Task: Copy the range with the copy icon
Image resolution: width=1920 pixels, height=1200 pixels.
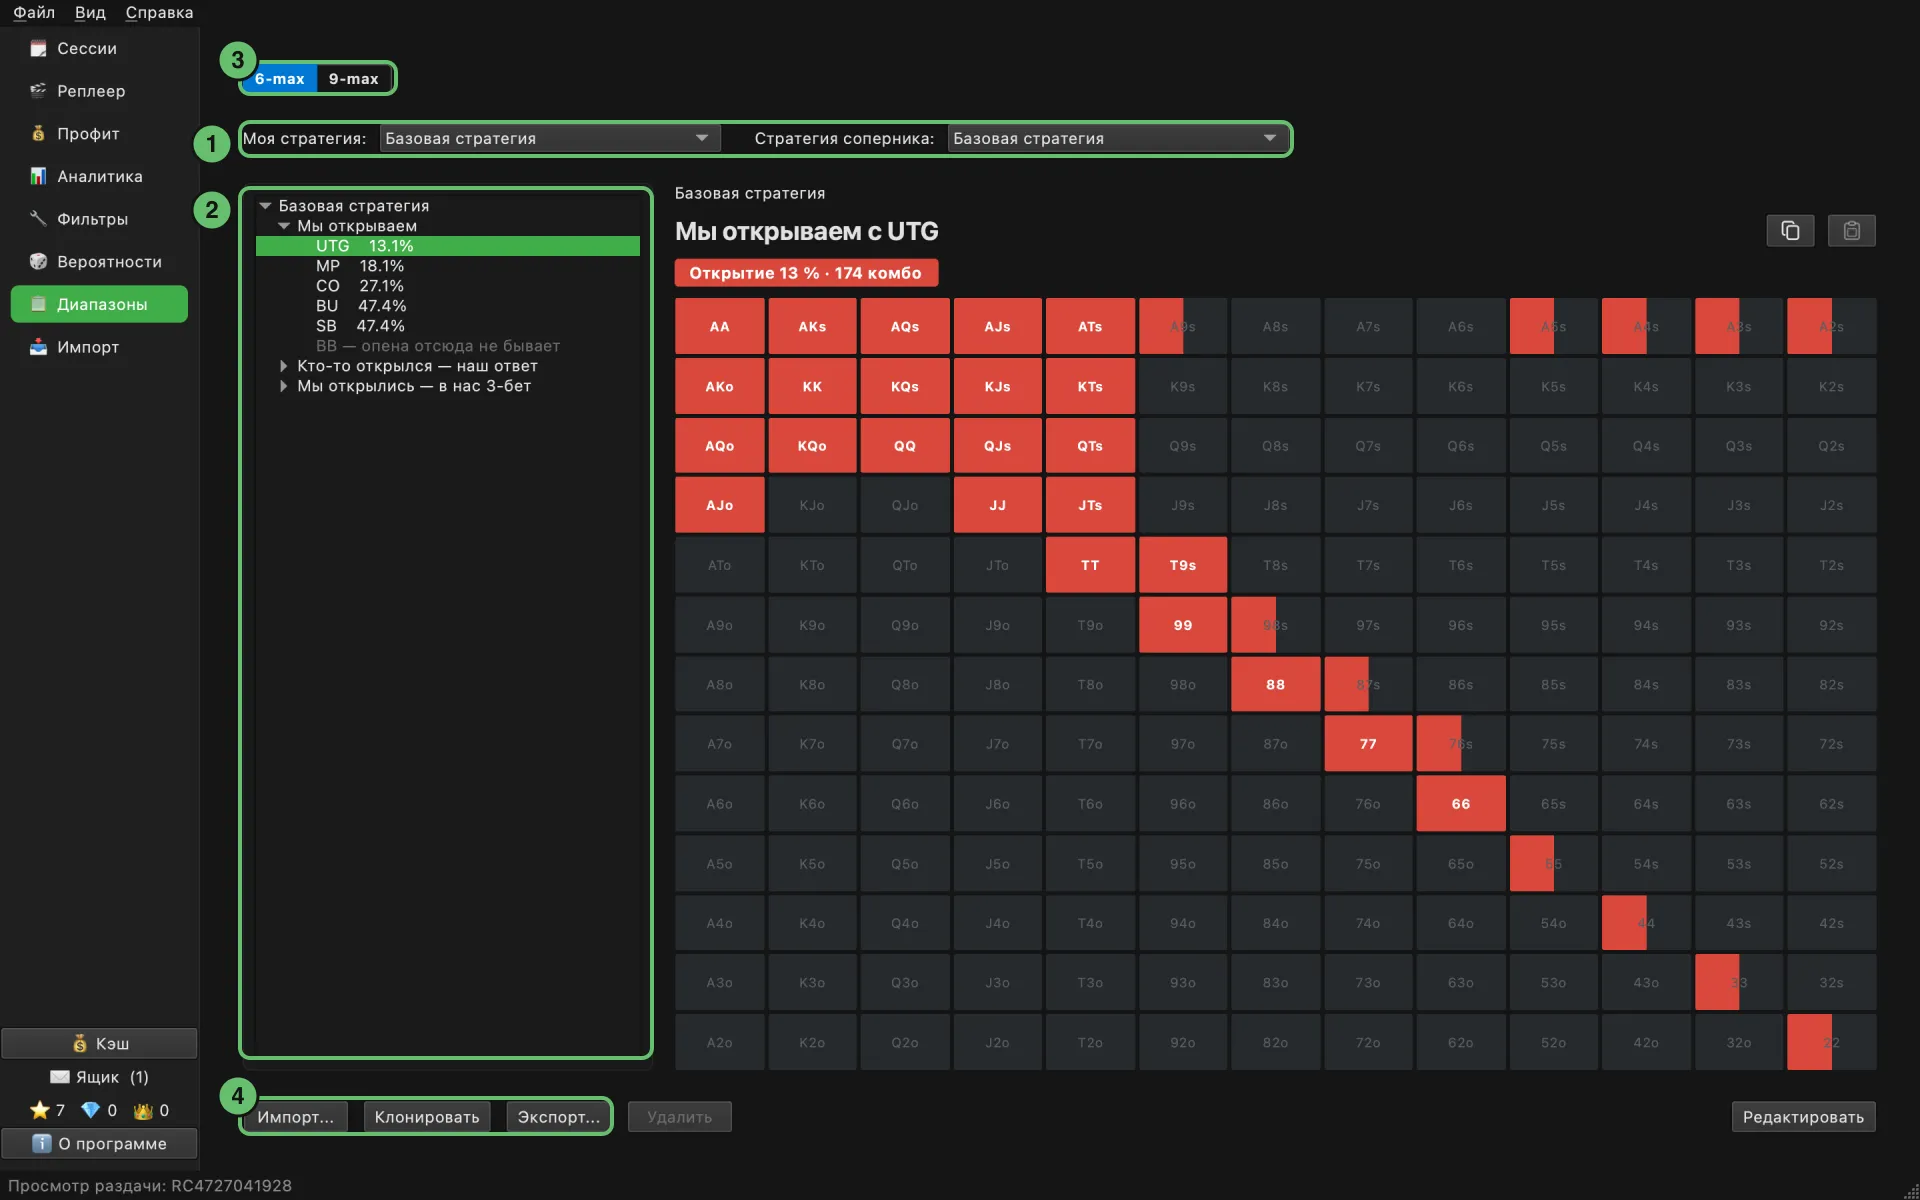Action: click(1790, 231)
